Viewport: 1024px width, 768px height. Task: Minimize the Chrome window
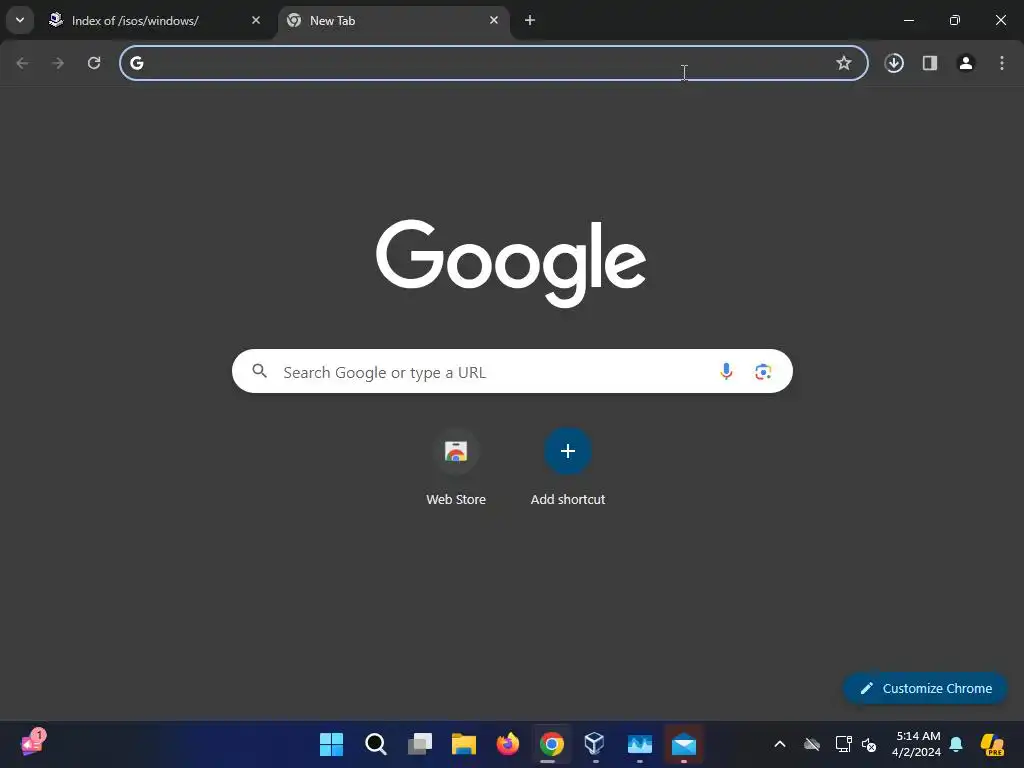tap(908, 20)
